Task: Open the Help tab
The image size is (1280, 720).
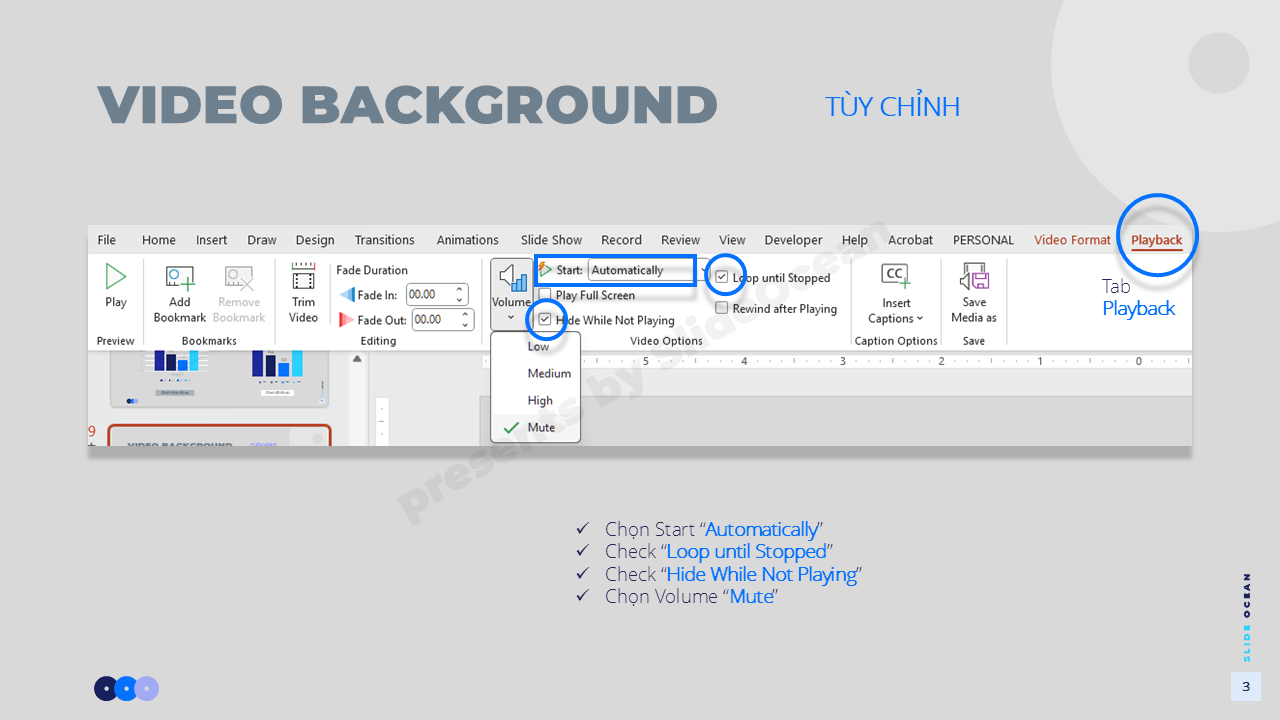Action: pos(855,240)
